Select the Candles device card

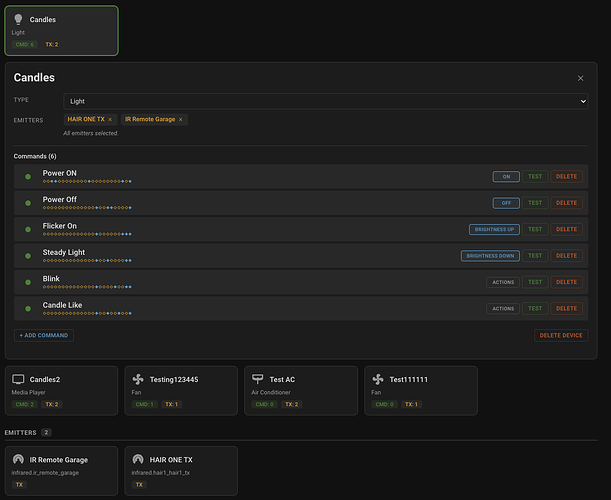point(61,31)
